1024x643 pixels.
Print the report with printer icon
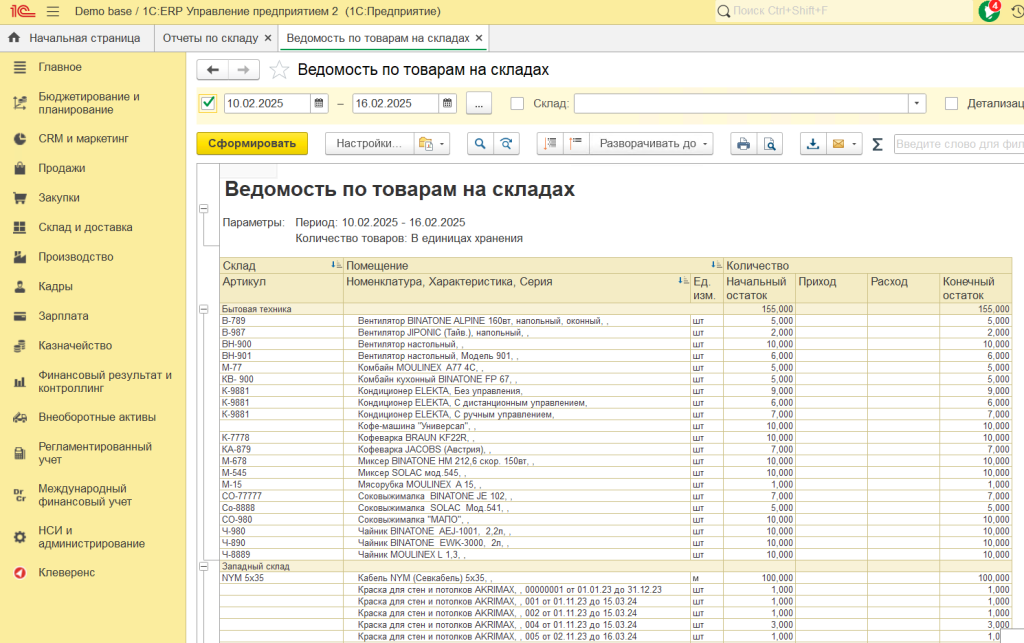tap(743, 144)
